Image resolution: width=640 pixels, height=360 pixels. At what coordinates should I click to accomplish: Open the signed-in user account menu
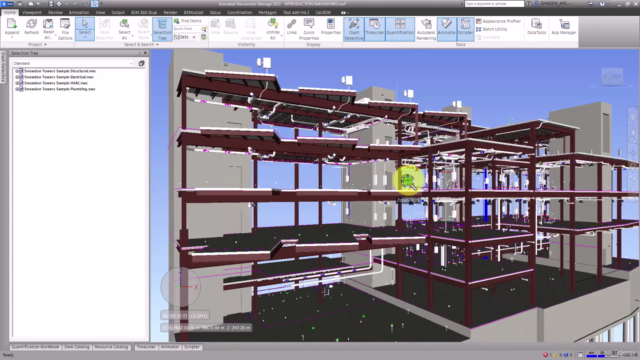[553, 4]
